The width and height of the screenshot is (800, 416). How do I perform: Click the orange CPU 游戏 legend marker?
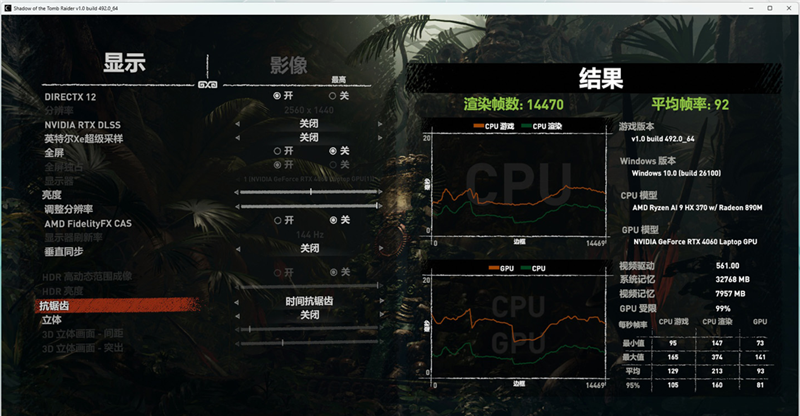[x=479, y=126]
